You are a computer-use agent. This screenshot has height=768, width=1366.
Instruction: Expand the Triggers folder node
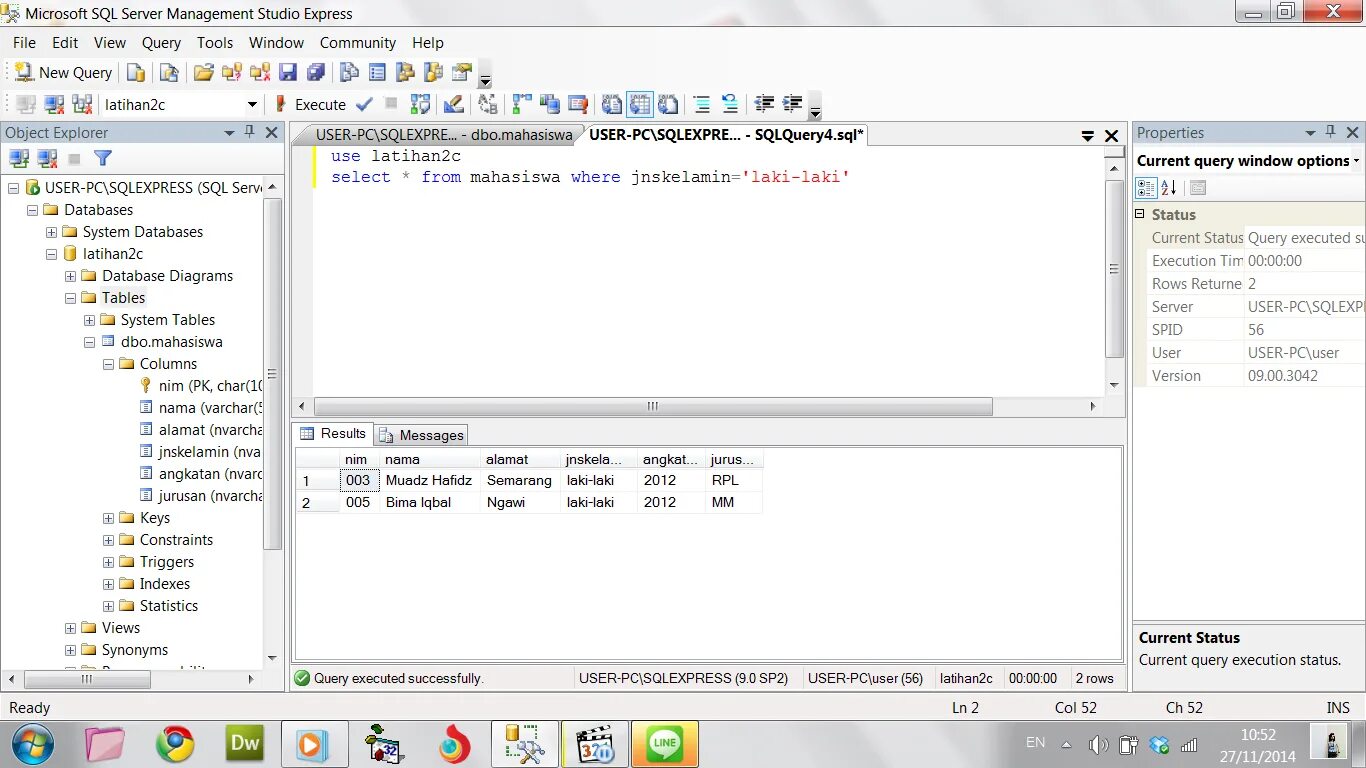108,562
